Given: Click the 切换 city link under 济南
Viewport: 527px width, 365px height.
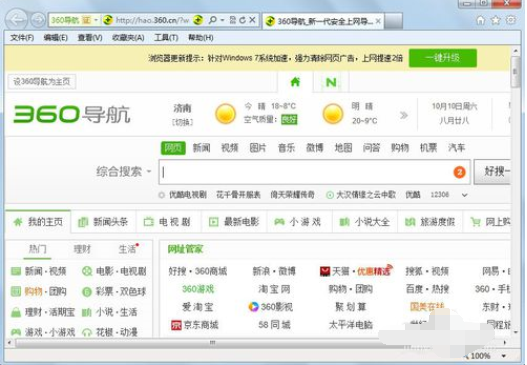Looking at the screenshot, I should pyautogui.click(x=183, y=122).
